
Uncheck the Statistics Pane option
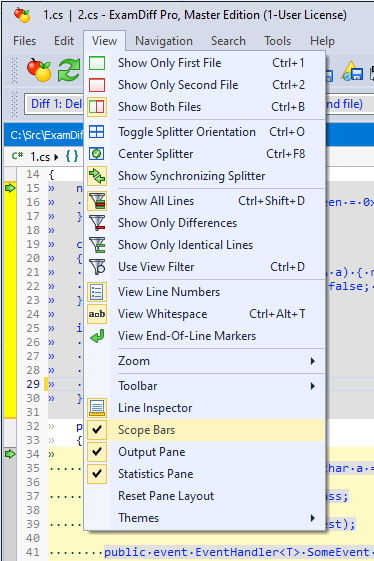coord(97,474)
